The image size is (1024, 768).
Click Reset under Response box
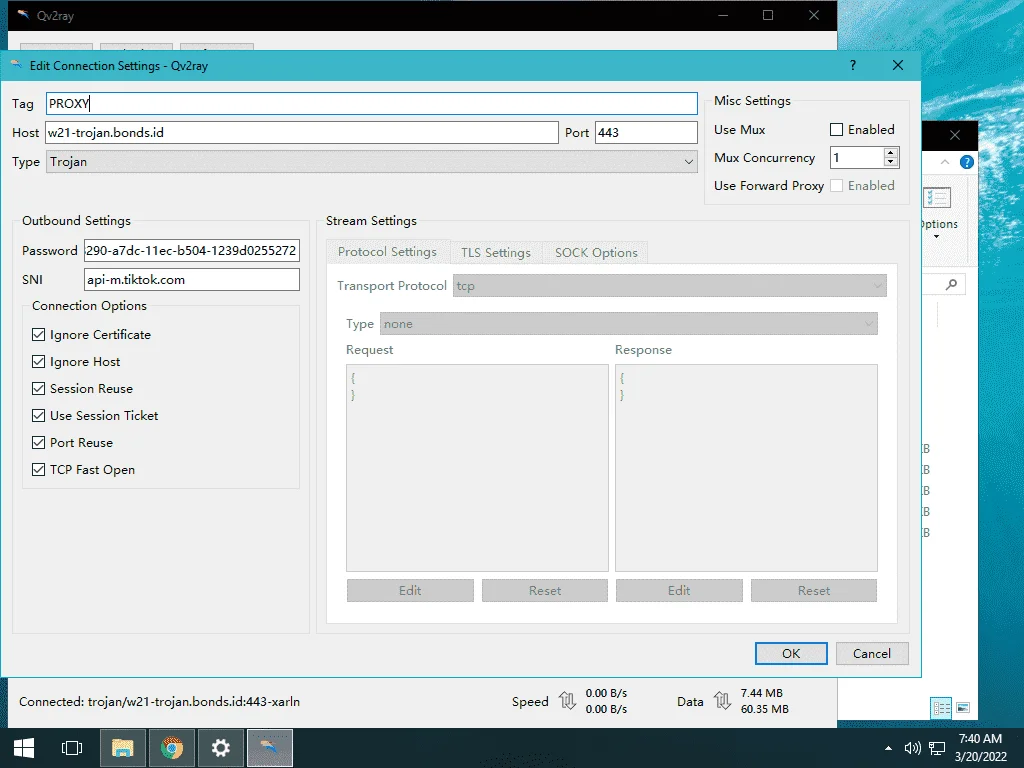pyautogui.click(x=814, y=590)
